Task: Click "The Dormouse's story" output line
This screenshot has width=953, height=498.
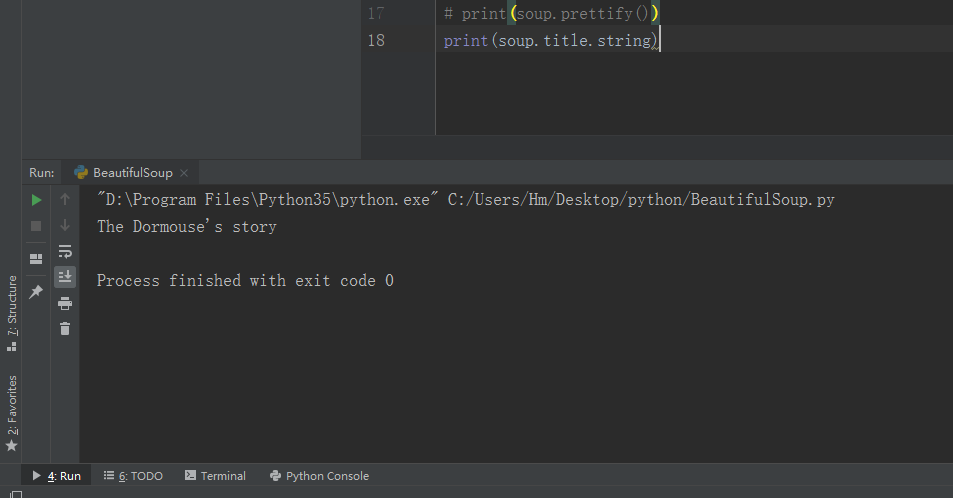Action: click(x=187, y=226)
